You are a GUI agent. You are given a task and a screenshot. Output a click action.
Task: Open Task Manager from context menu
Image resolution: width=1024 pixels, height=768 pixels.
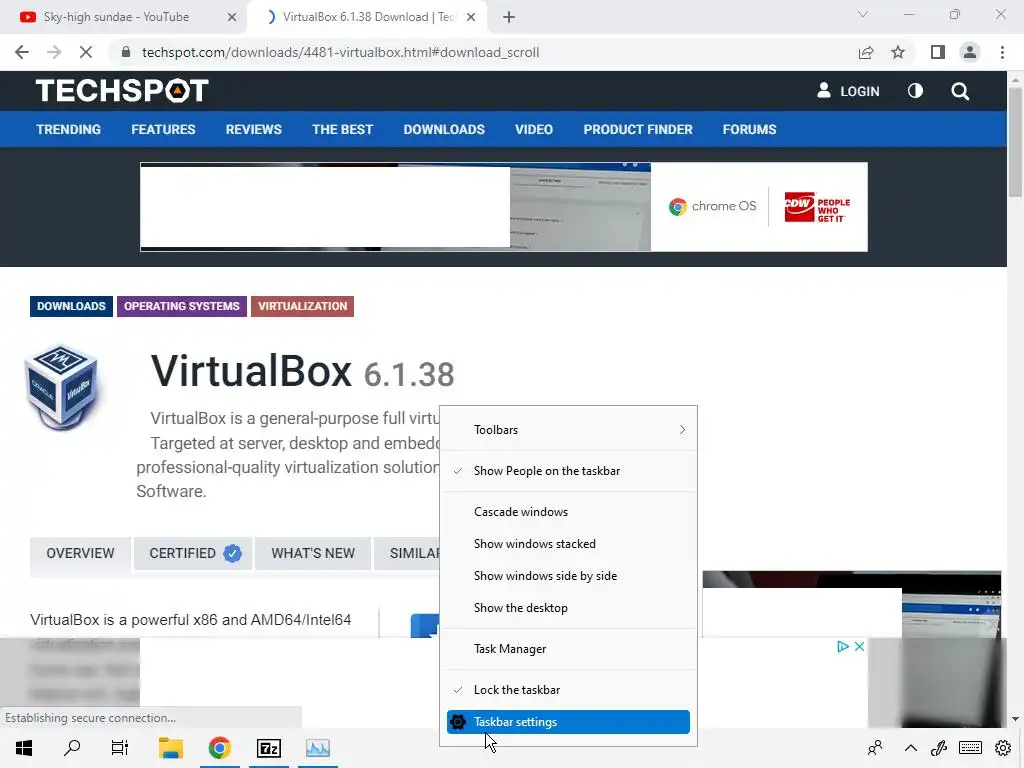click(569, 649)
